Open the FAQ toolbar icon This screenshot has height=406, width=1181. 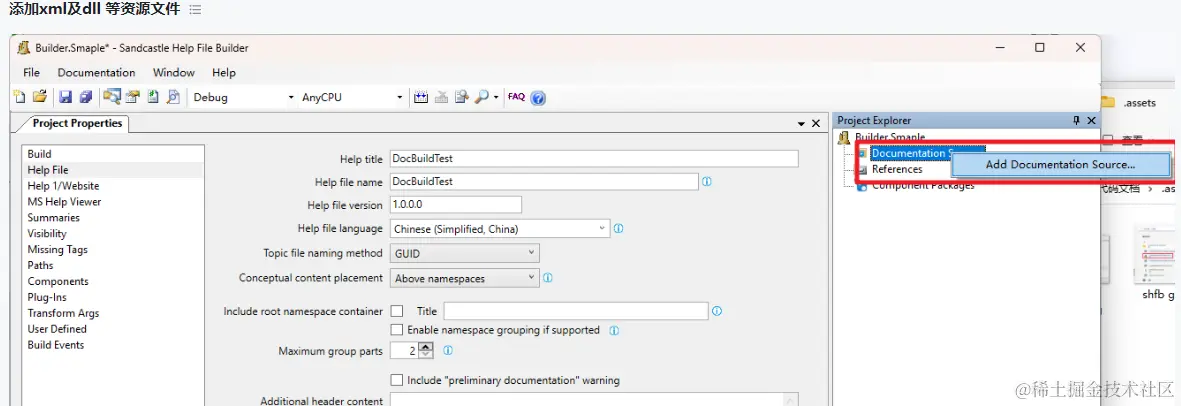(x=516, y=96)
